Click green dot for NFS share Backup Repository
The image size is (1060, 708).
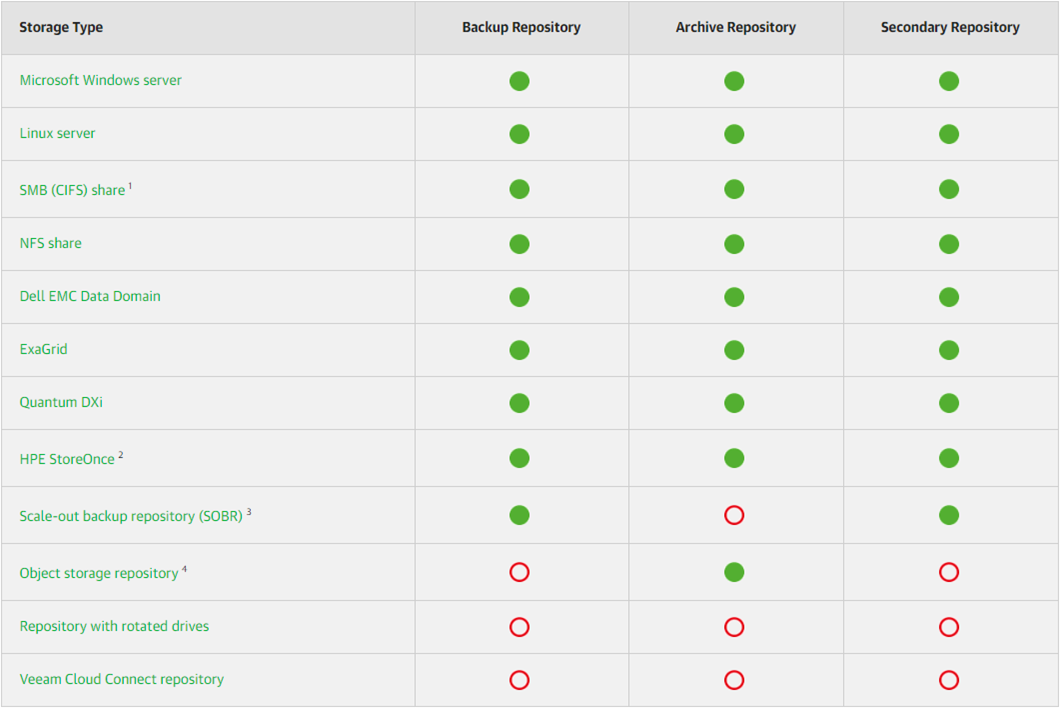click(519, 244)
